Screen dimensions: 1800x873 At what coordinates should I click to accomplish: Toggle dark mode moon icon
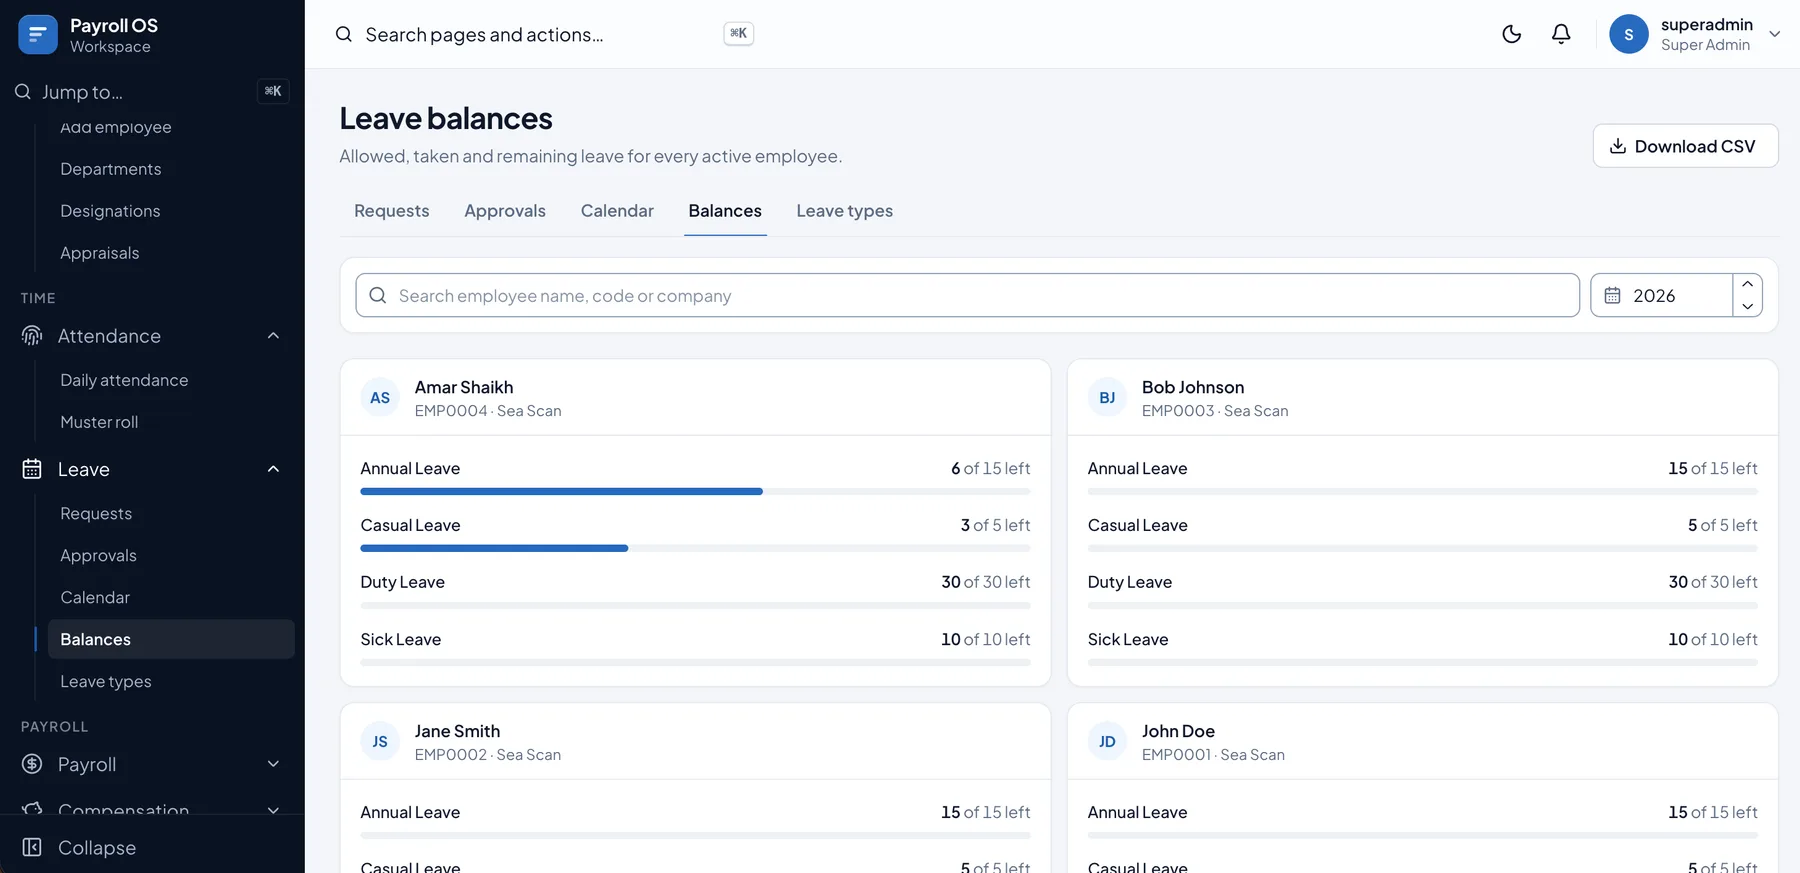click(x=1512, y=34)
